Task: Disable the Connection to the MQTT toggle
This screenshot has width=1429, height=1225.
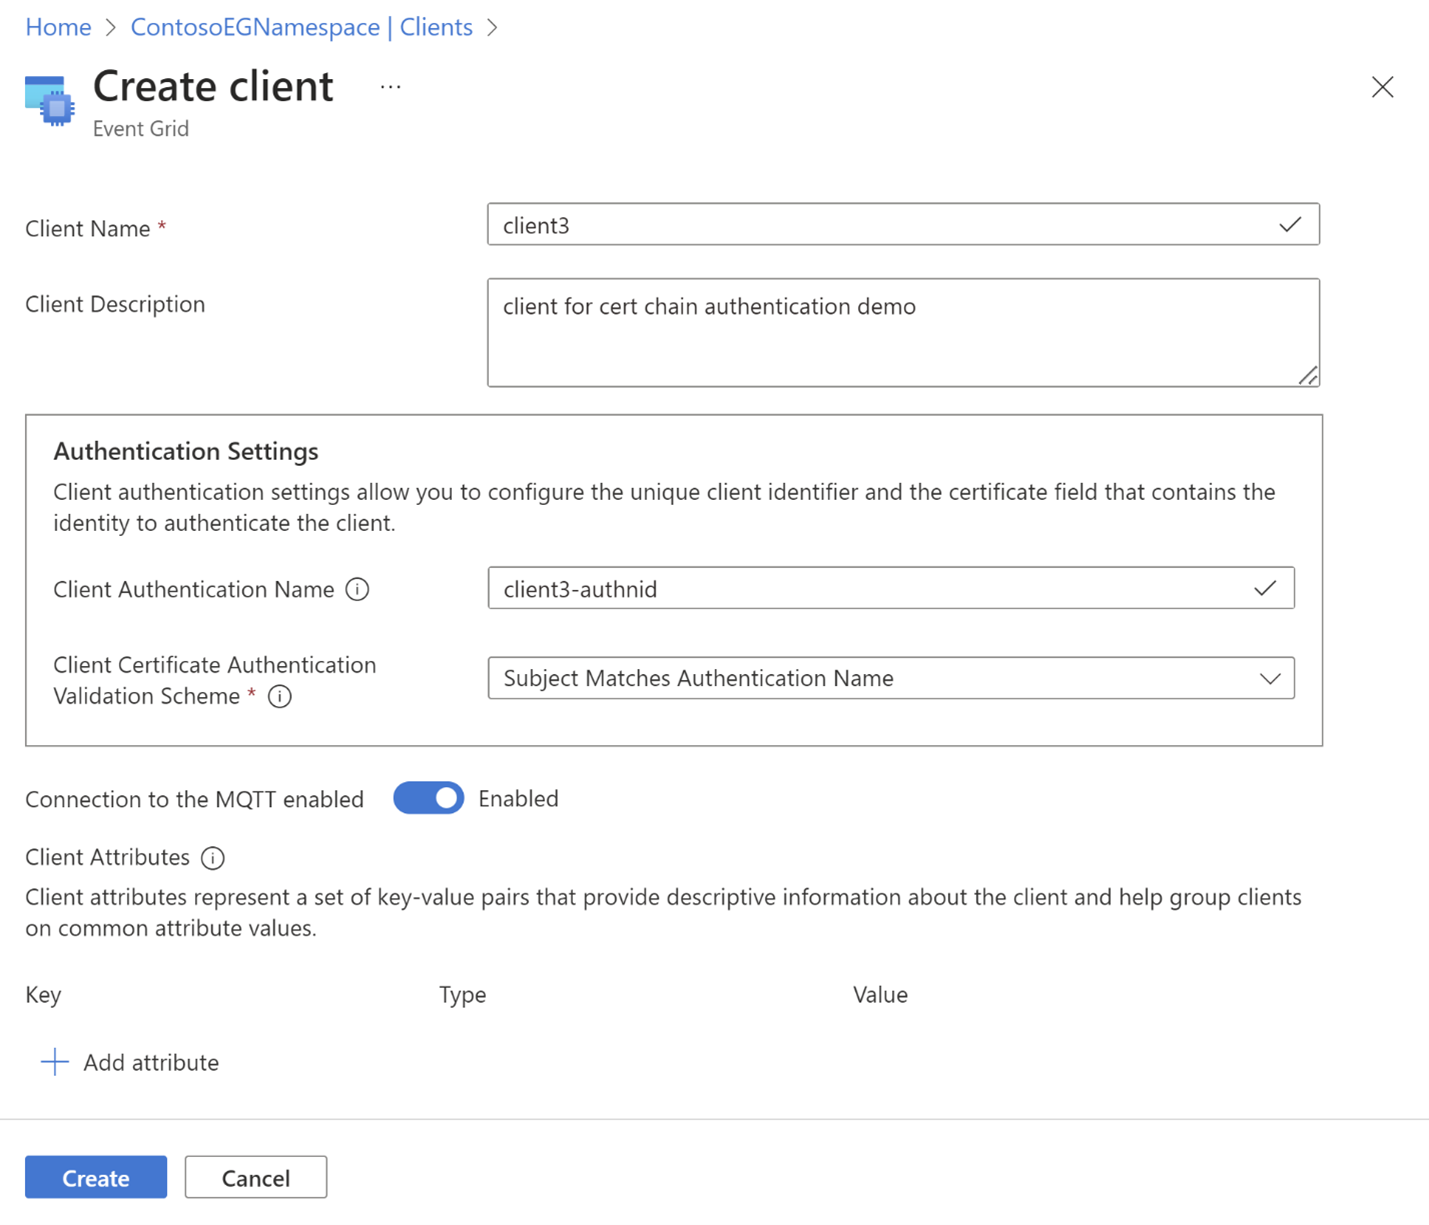Action: pos(428,798)
